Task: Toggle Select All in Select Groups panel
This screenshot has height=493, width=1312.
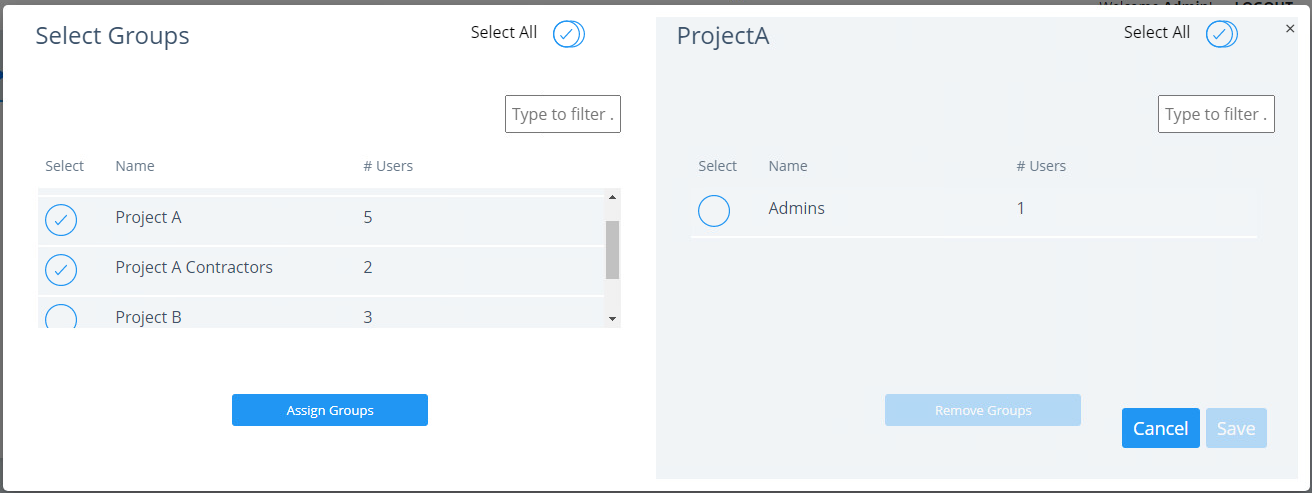Action: point(568,34)
